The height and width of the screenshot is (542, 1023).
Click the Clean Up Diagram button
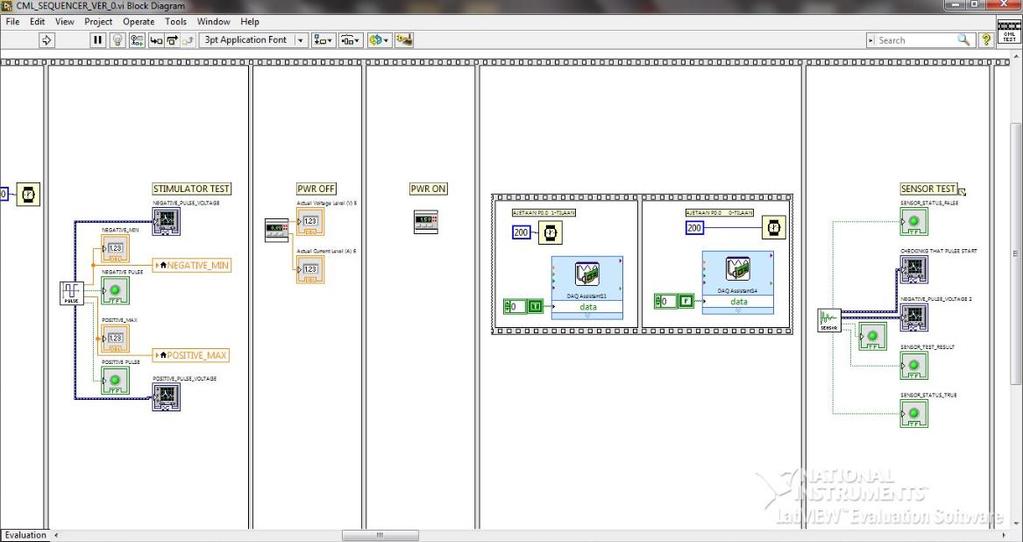pyautogui.click(x=405, y=40)
